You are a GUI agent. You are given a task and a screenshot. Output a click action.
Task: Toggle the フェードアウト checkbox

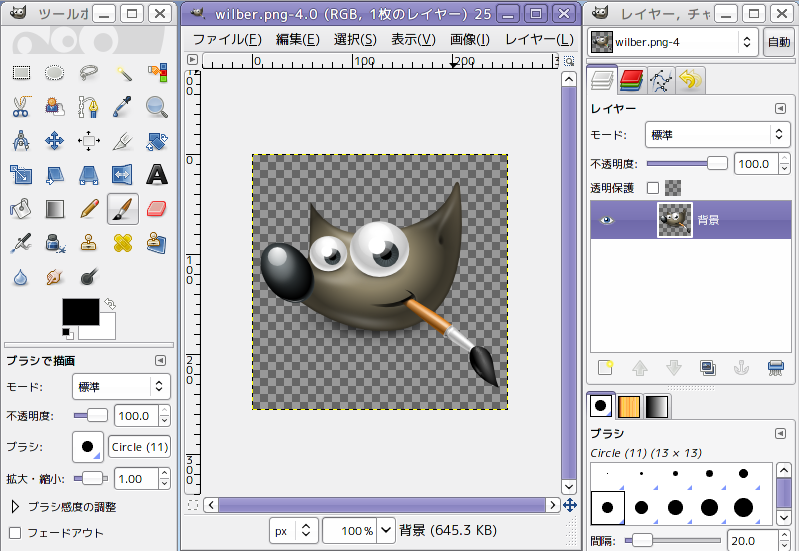pos(15,533)
